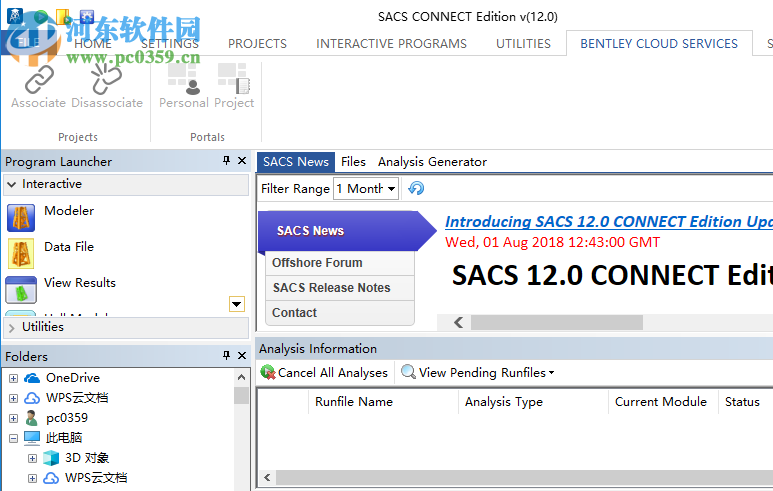Select the 3D 对象 folder icon

[x=51, y=458]
